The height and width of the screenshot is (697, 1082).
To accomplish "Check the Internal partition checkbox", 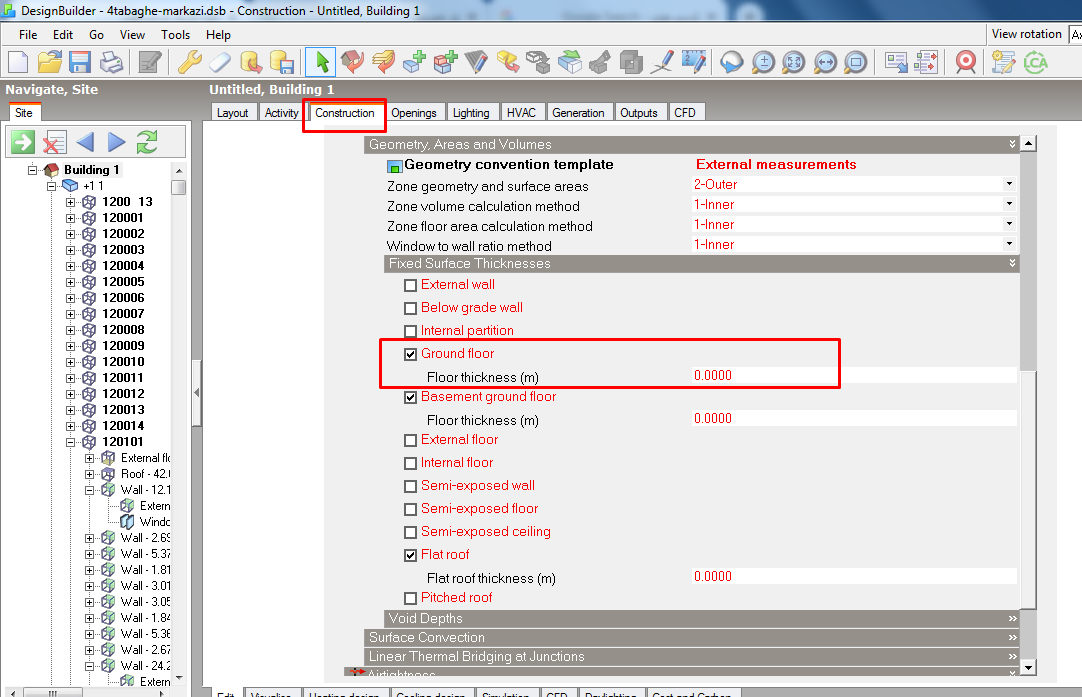I will coord(411,331).
